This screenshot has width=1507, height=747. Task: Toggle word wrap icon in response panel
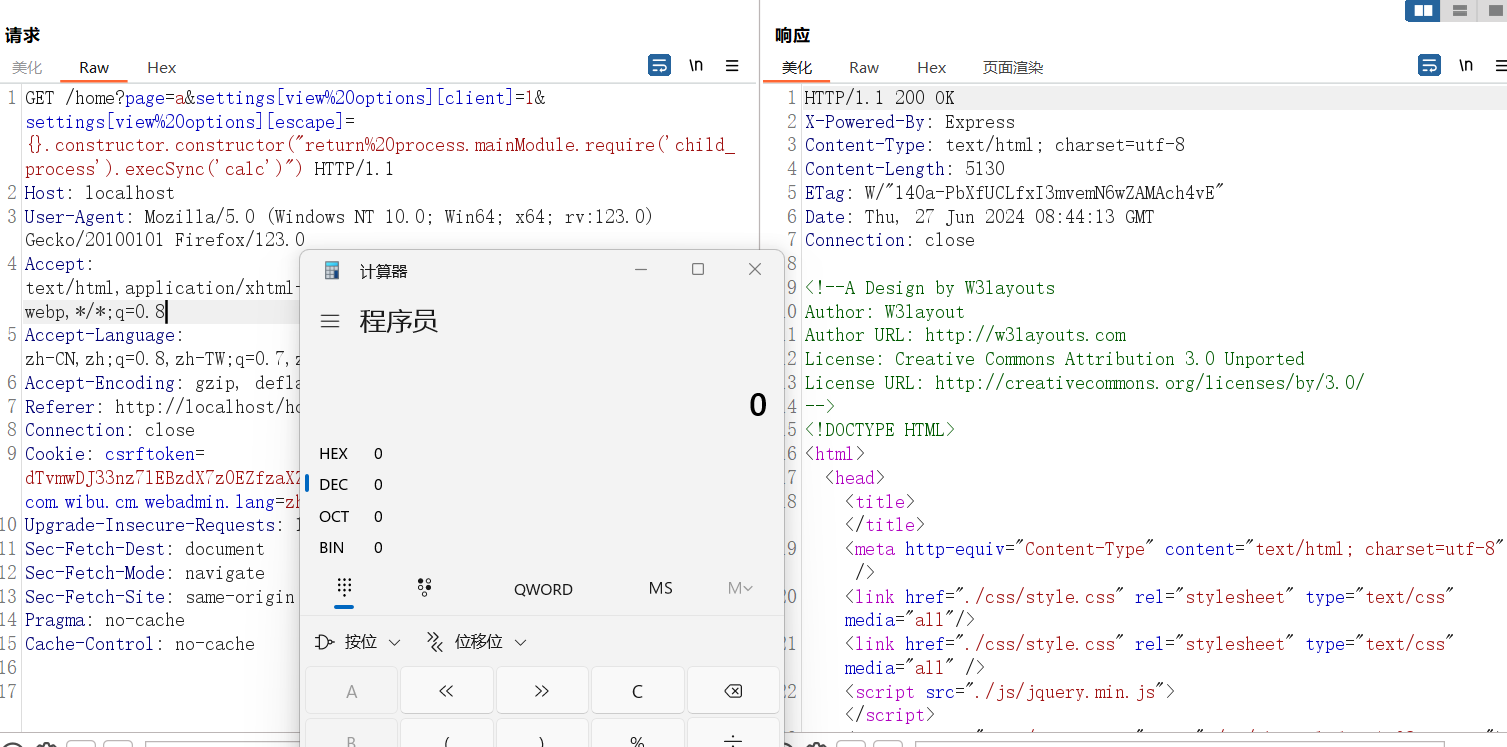[1429, 66]
